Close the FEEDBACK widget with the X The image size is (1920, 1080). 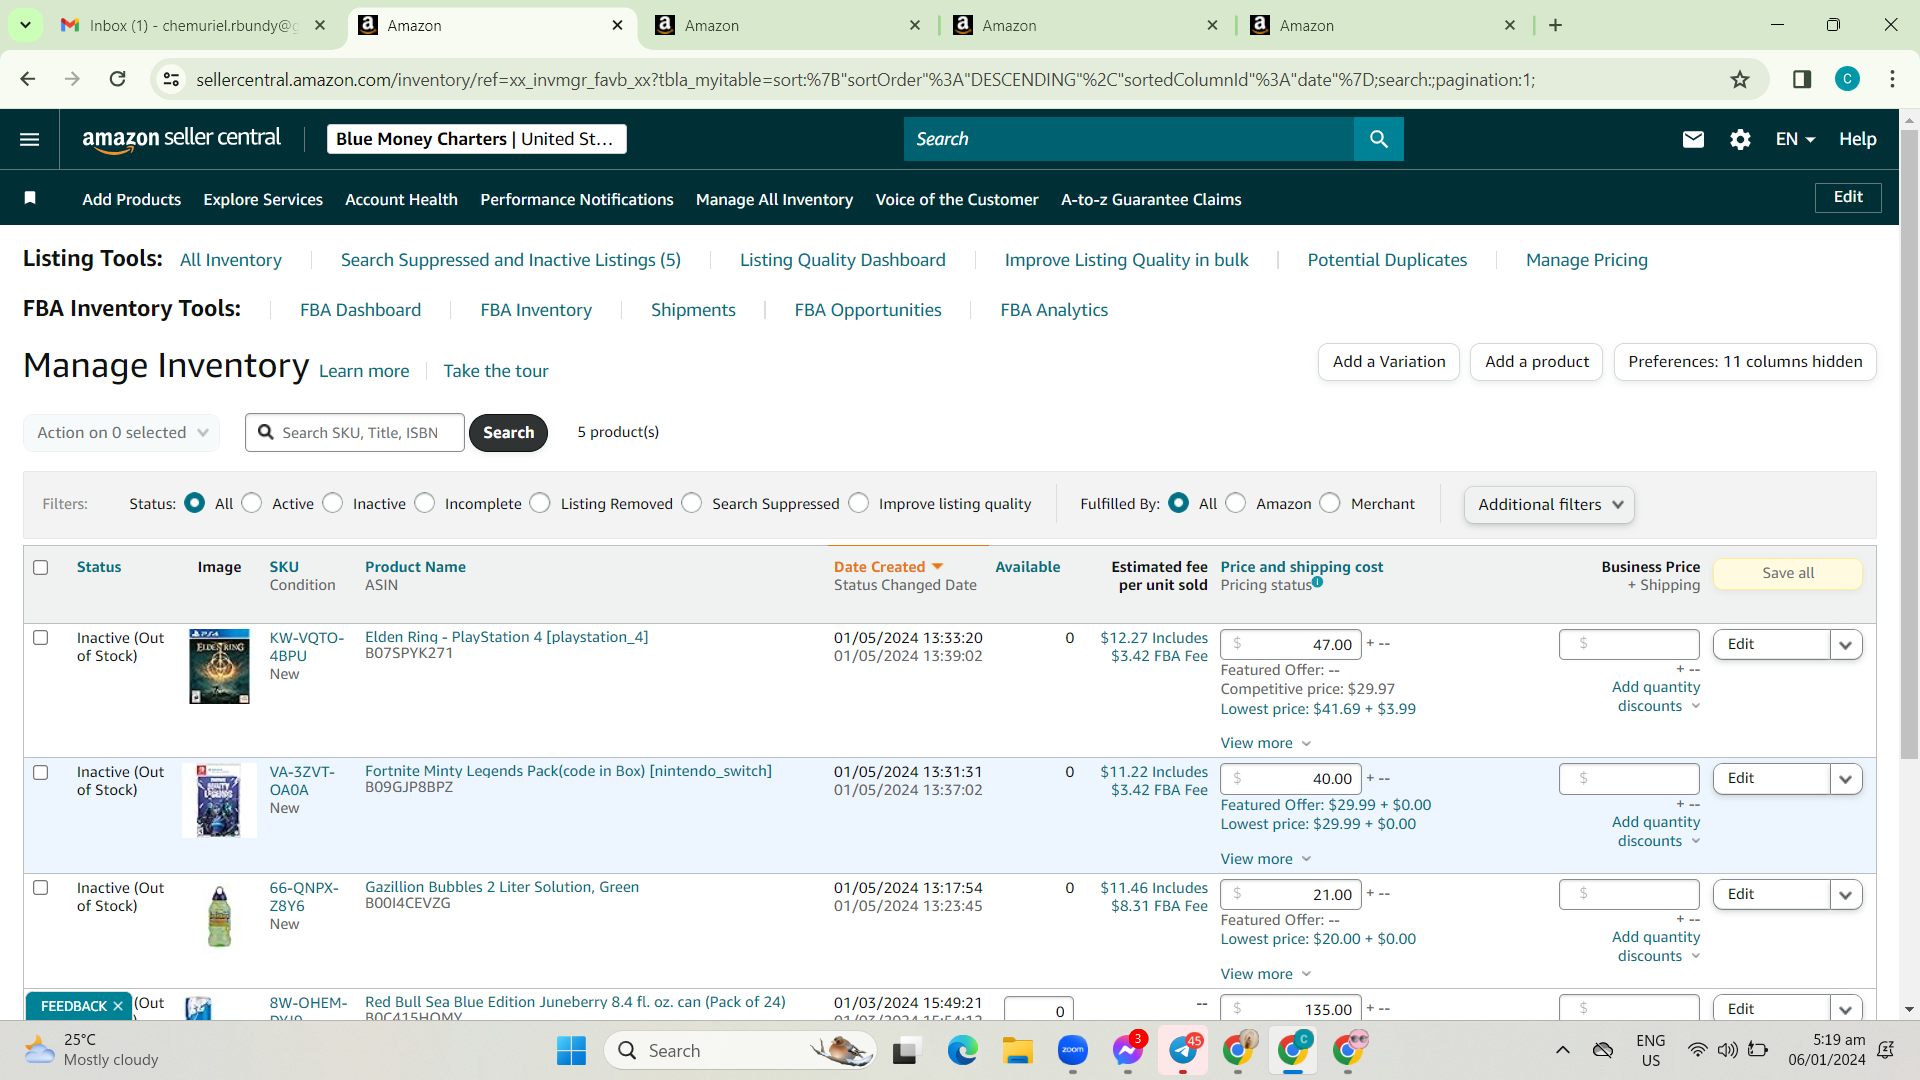click(x=118, y=1006)
